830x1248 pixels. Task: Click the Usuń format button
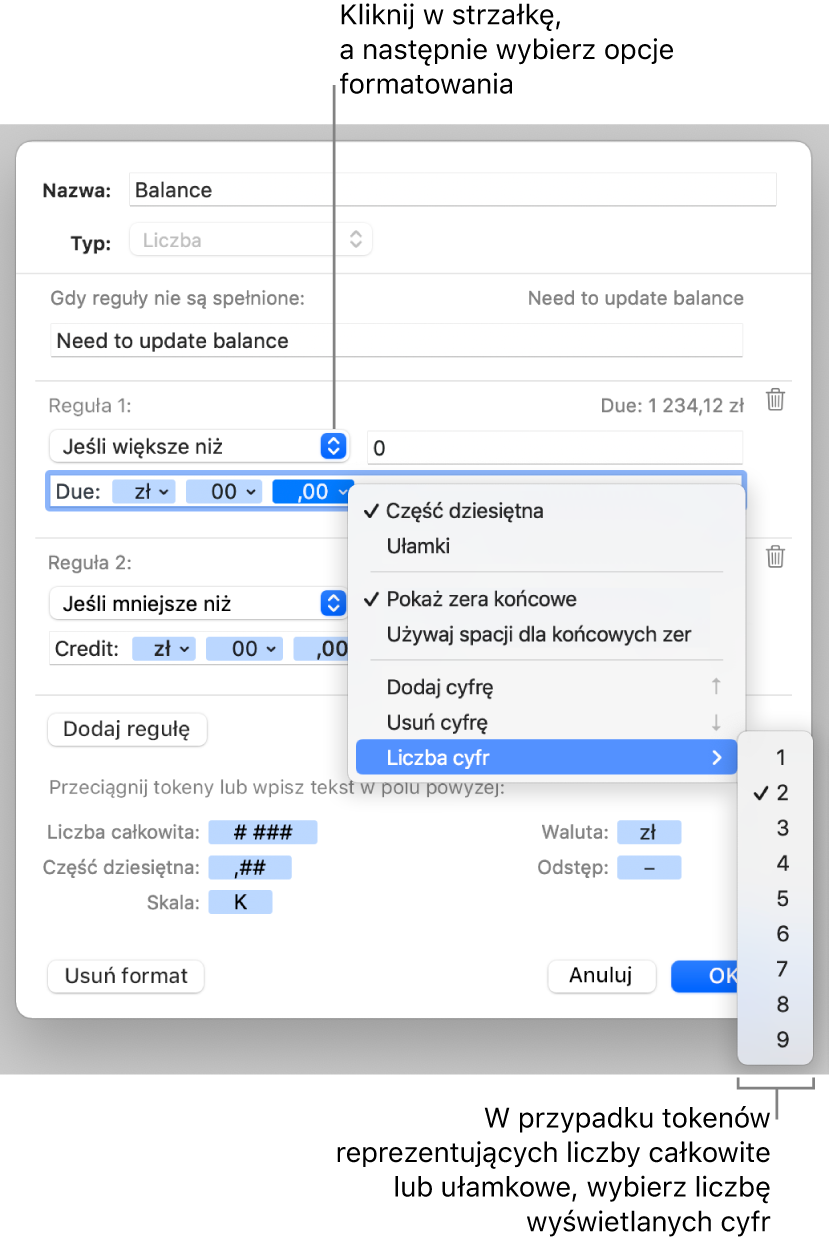tap(126, 976)
